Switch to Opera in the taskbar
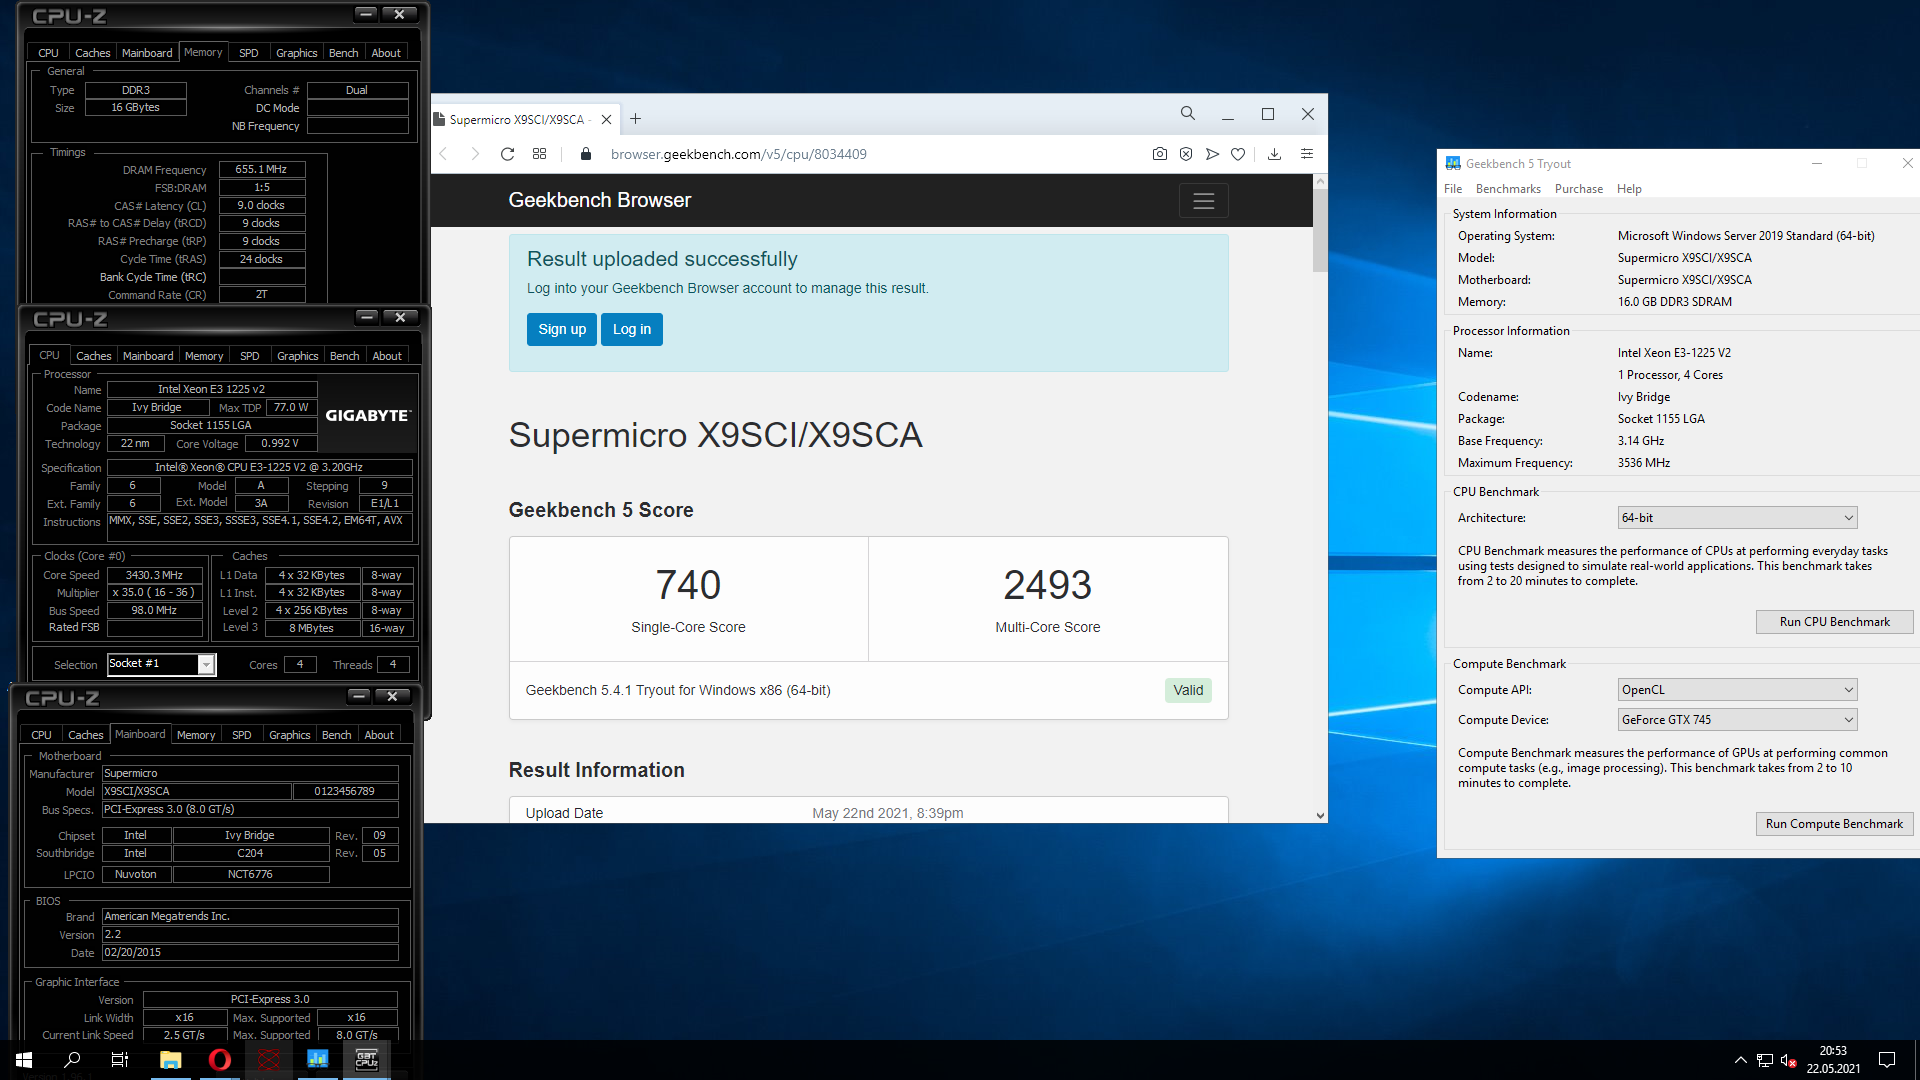The image size is (1920, 1080). 219,1060
